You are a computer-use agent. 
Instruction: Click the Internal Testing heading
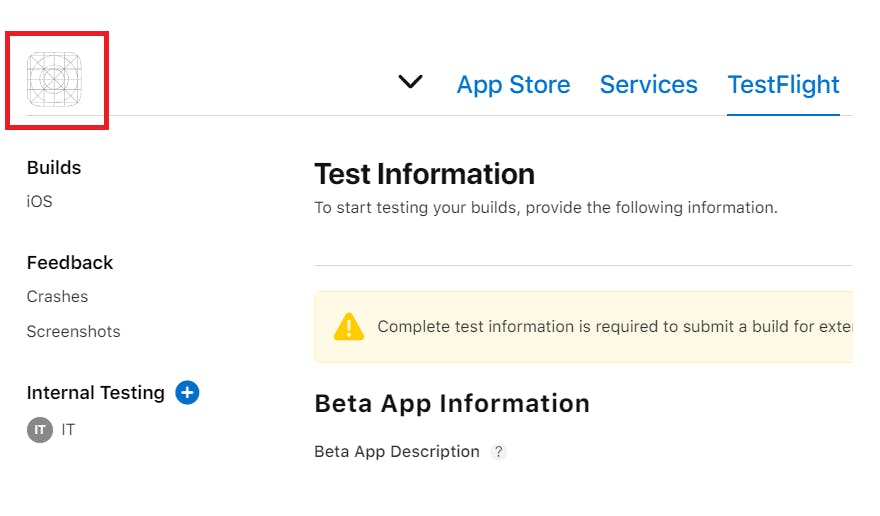click(x=95, y=393)
